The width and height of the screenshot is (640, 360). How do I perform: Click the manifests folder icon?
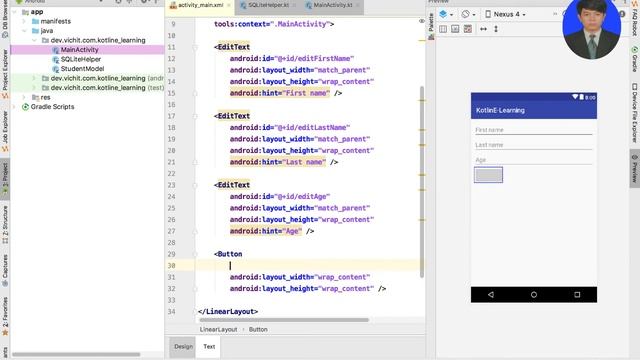click(36, 21)
